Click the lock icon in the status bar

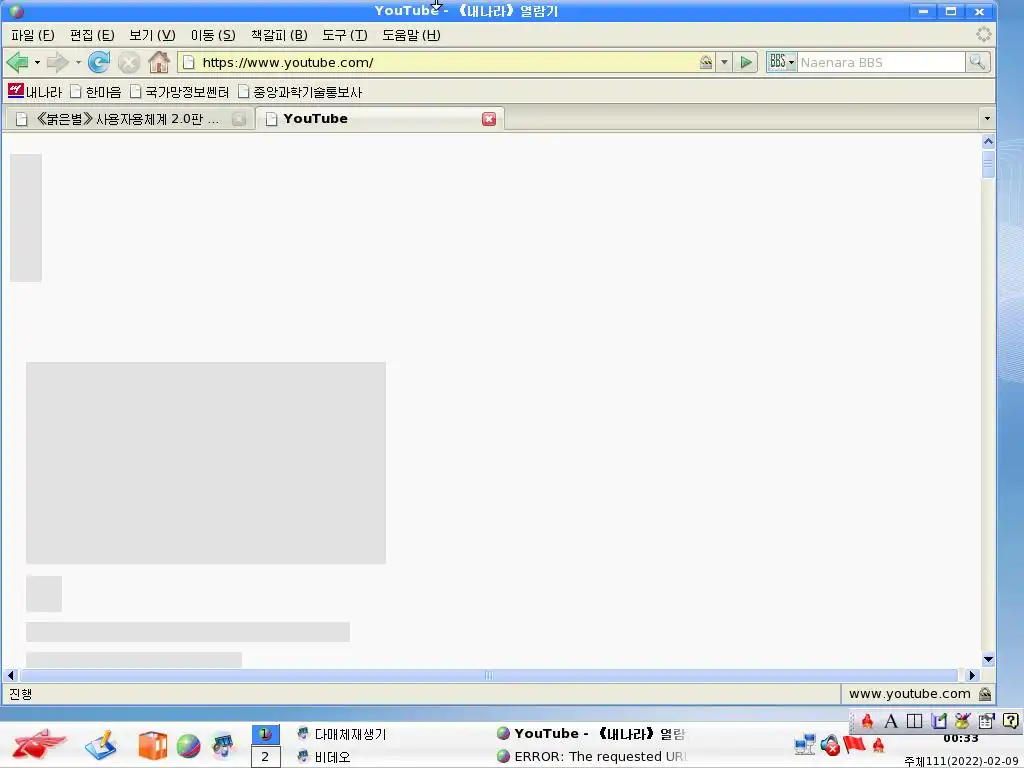985,694
